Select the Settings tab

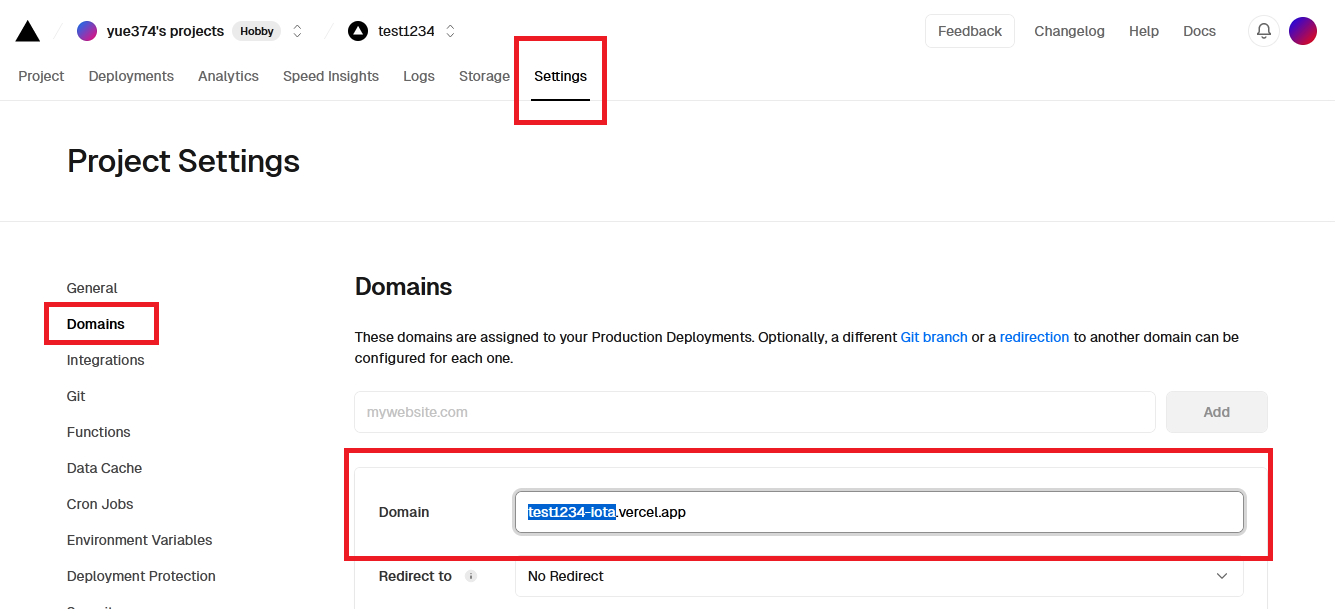coord(560,76)
